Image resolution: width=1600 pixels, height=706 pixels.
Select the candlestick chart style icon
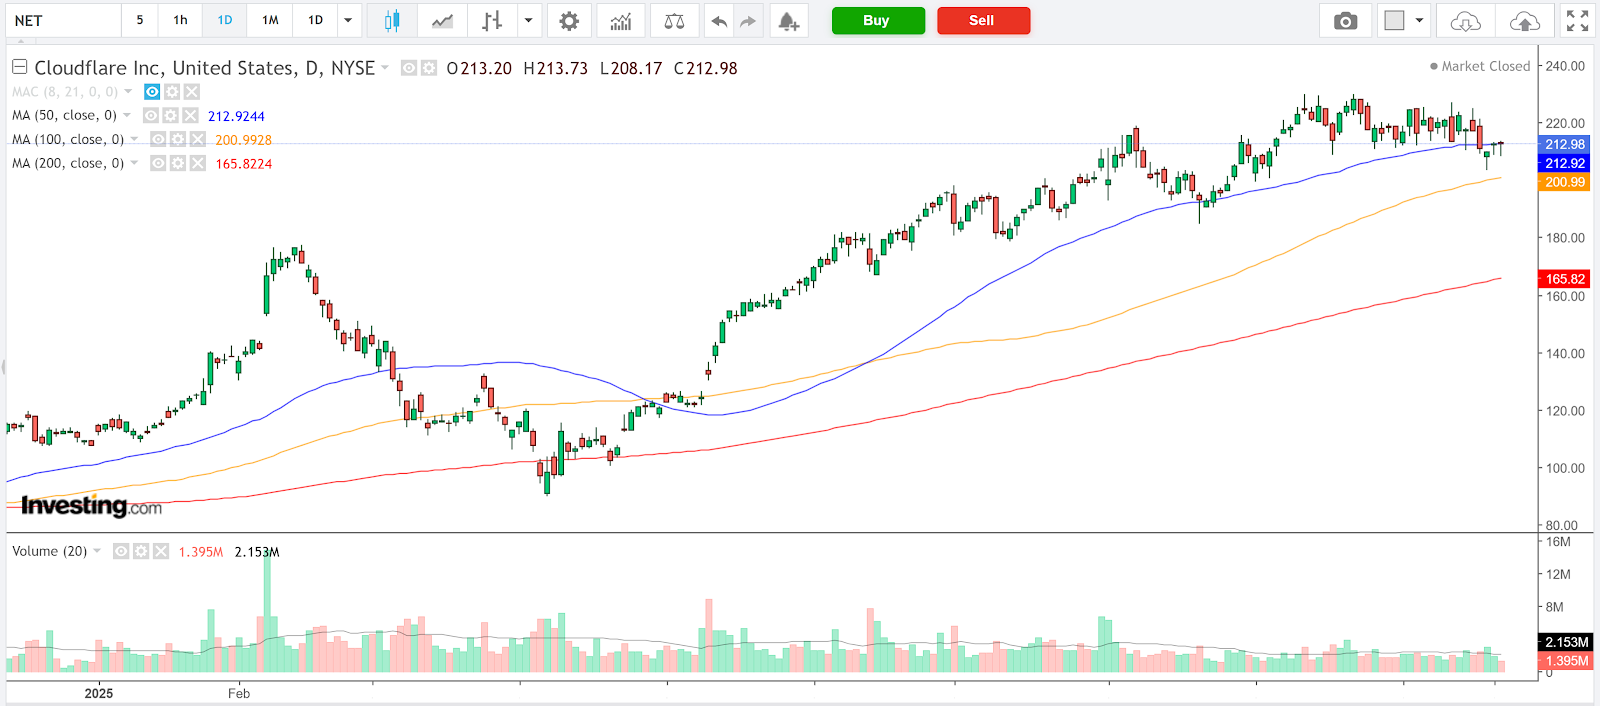[x=391, y=21]
